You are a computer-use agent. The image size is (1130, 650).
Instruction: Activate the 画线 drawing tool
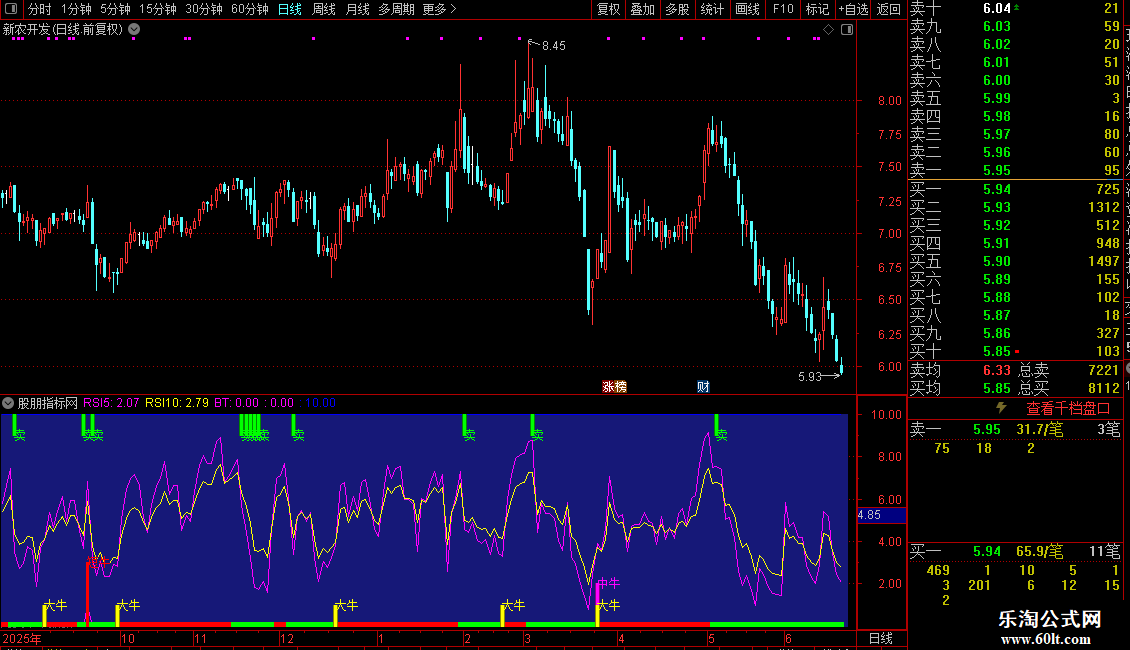(747, 9)
